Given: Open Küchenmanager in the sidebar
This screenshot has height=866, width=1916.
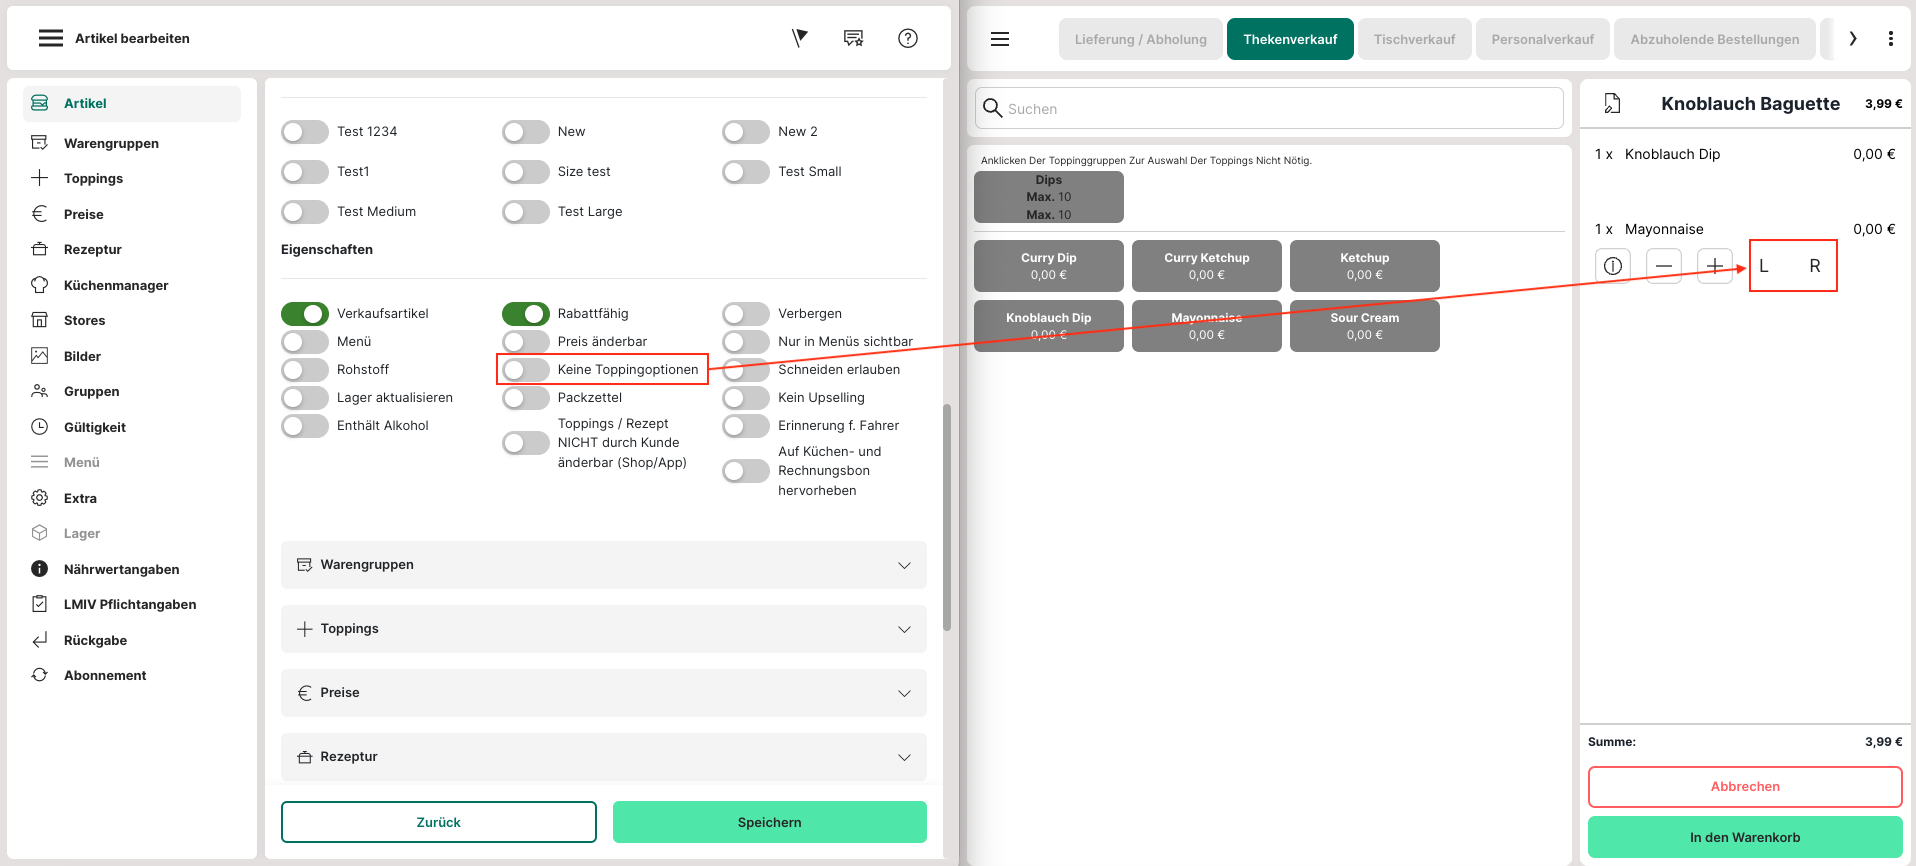Looking at the screenshot, I should 116,285.
